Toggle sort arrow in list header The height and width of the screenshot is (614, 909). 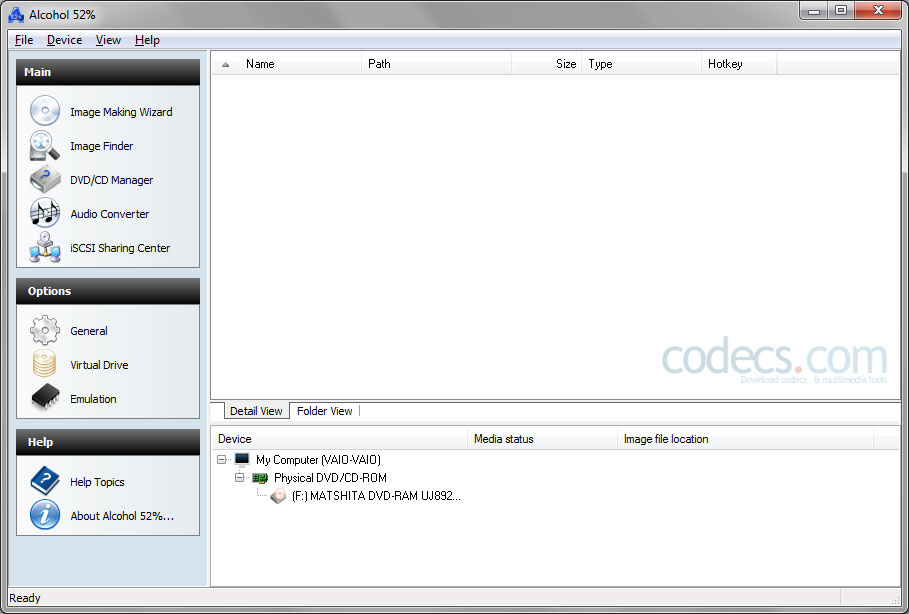(x=226, y=64)
